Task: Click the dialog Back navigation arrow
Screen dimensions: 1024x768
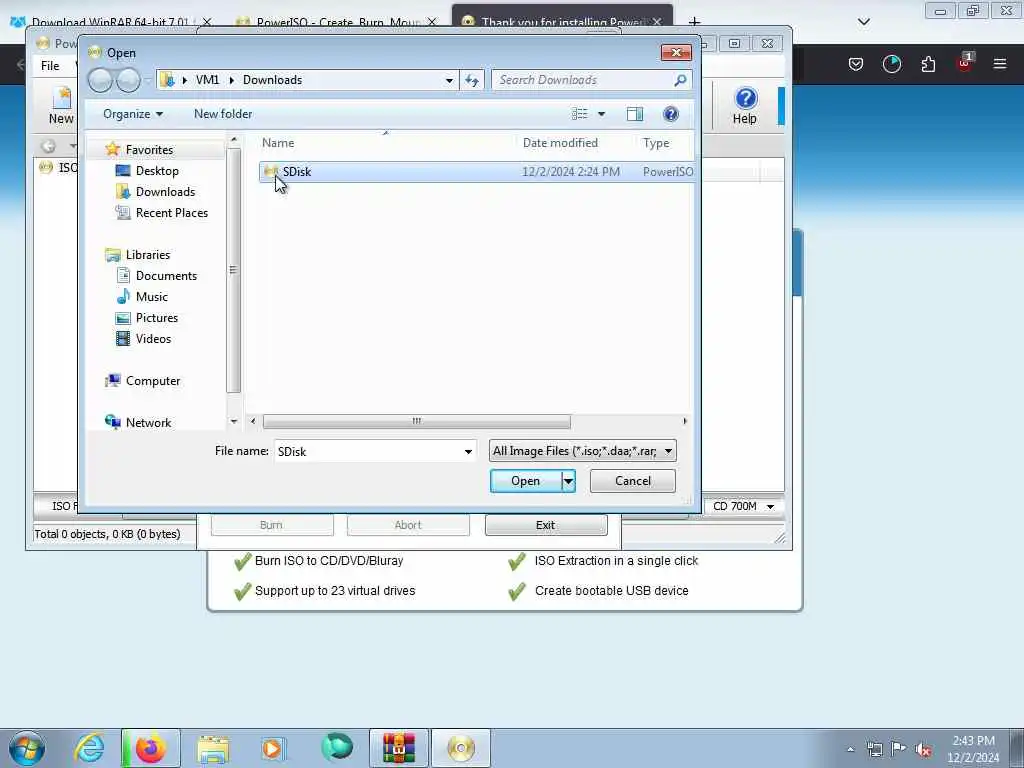Action: point(100,80)
